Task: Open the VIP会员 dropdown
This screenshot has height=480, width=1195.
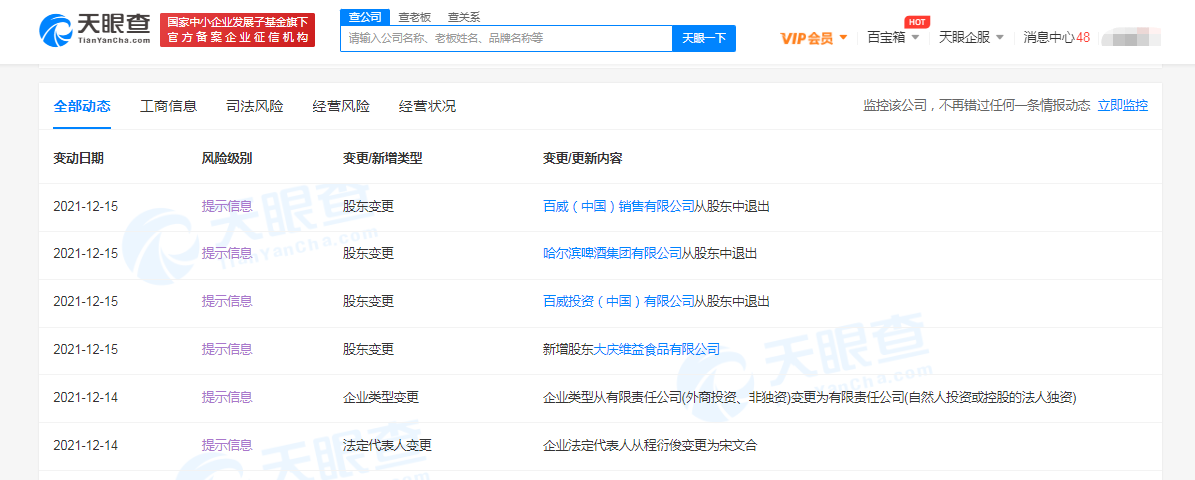Action: 815,37
